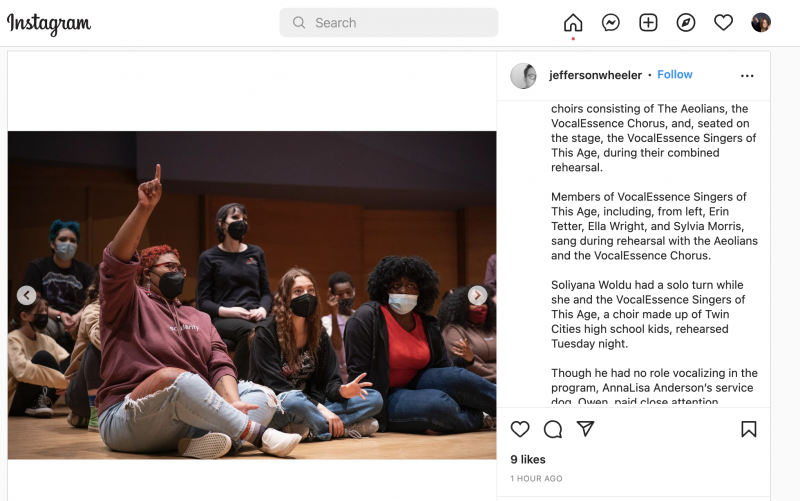Like the post with heart icon
Viewport: 800px width, 501px height.
click(520, 429)
